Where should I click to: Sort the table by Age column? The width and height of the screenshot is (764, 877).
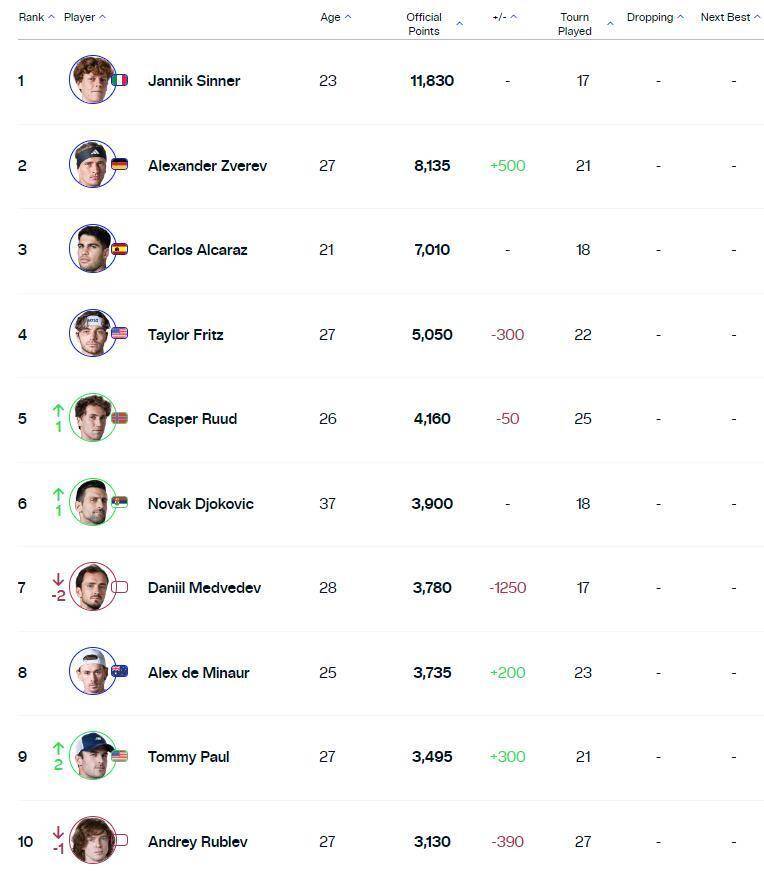coord(335,17)
